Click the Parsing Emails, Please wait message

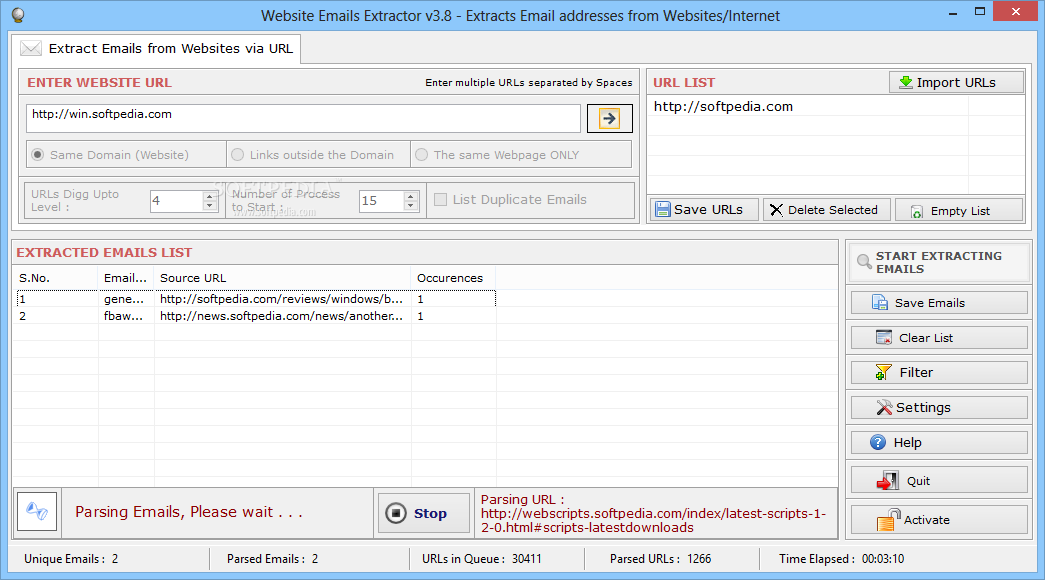tap(189, 512)
